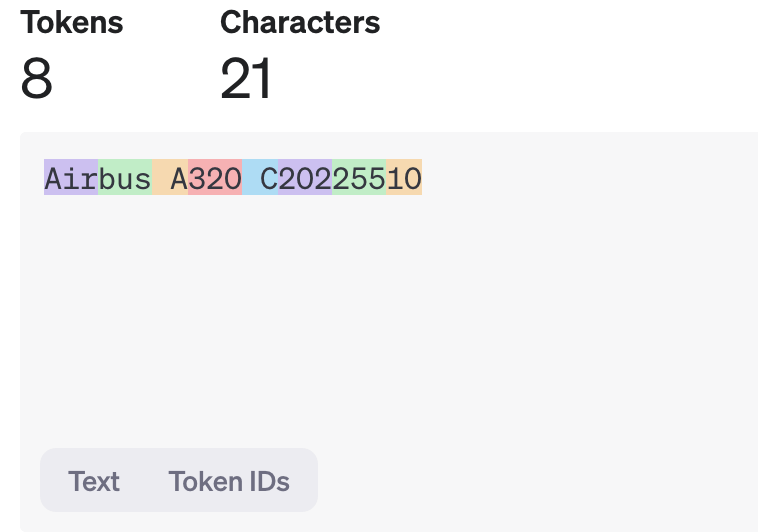This screenshot has width=758, height=532.
Task: Click the character count number 21
Action: [246, 78]
